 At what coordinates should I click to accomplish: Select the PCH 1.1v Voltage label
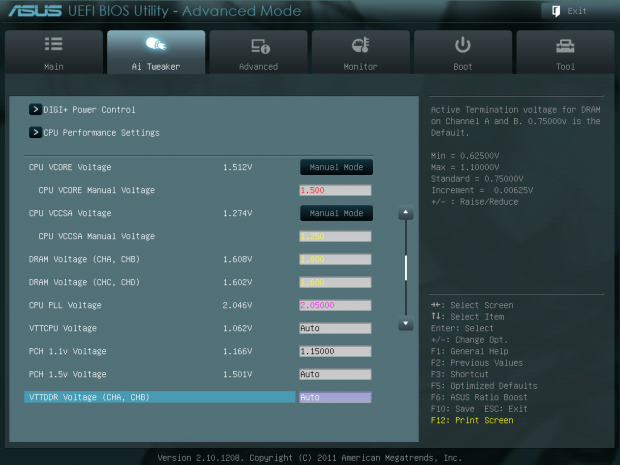click(x=68, y=351)
